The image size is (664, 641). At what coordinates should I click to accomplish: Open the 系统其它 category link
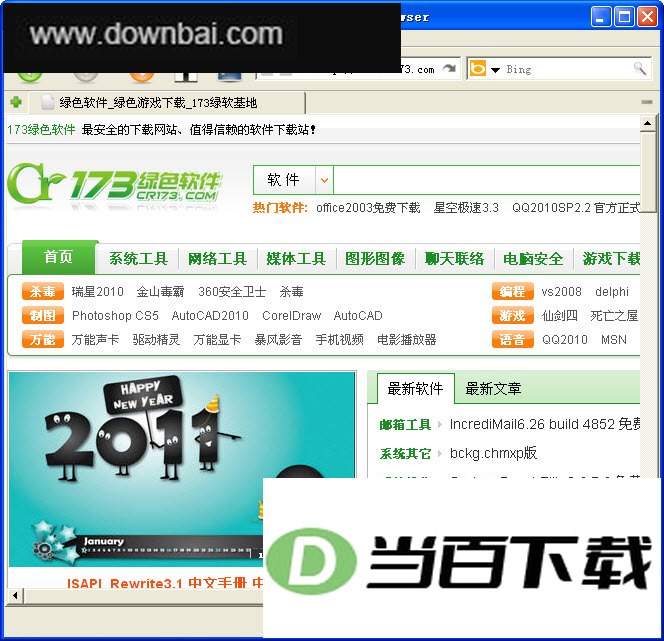point(405,454)
